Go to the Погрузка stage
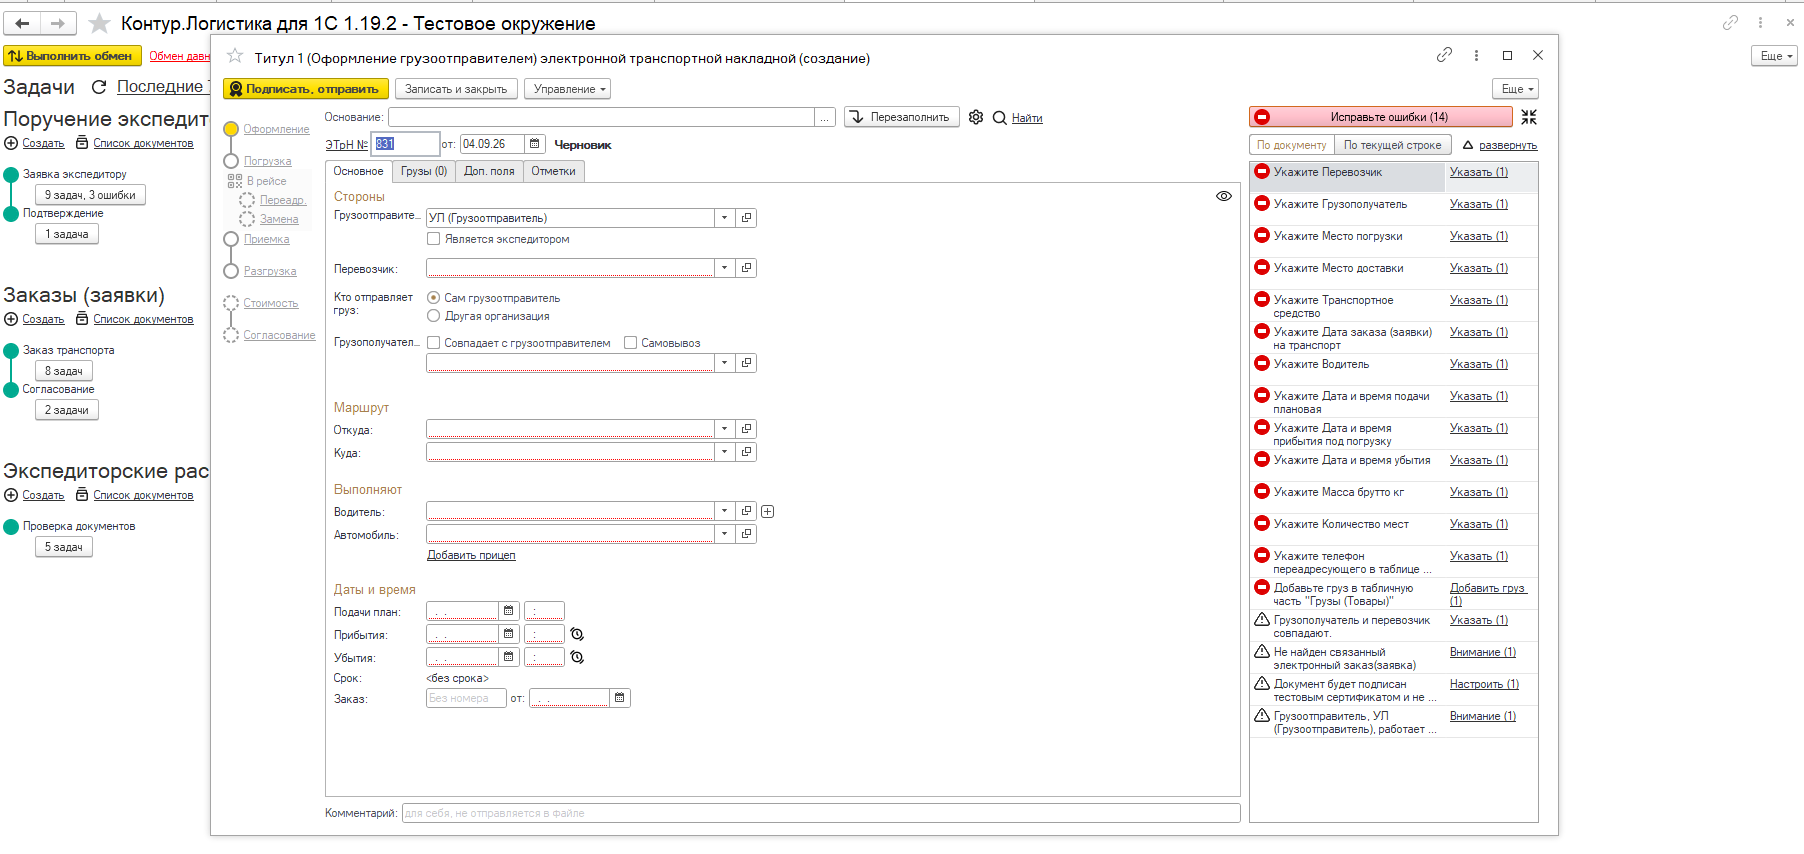Viewport: 1804px width, 854px height. pos(268,161)
